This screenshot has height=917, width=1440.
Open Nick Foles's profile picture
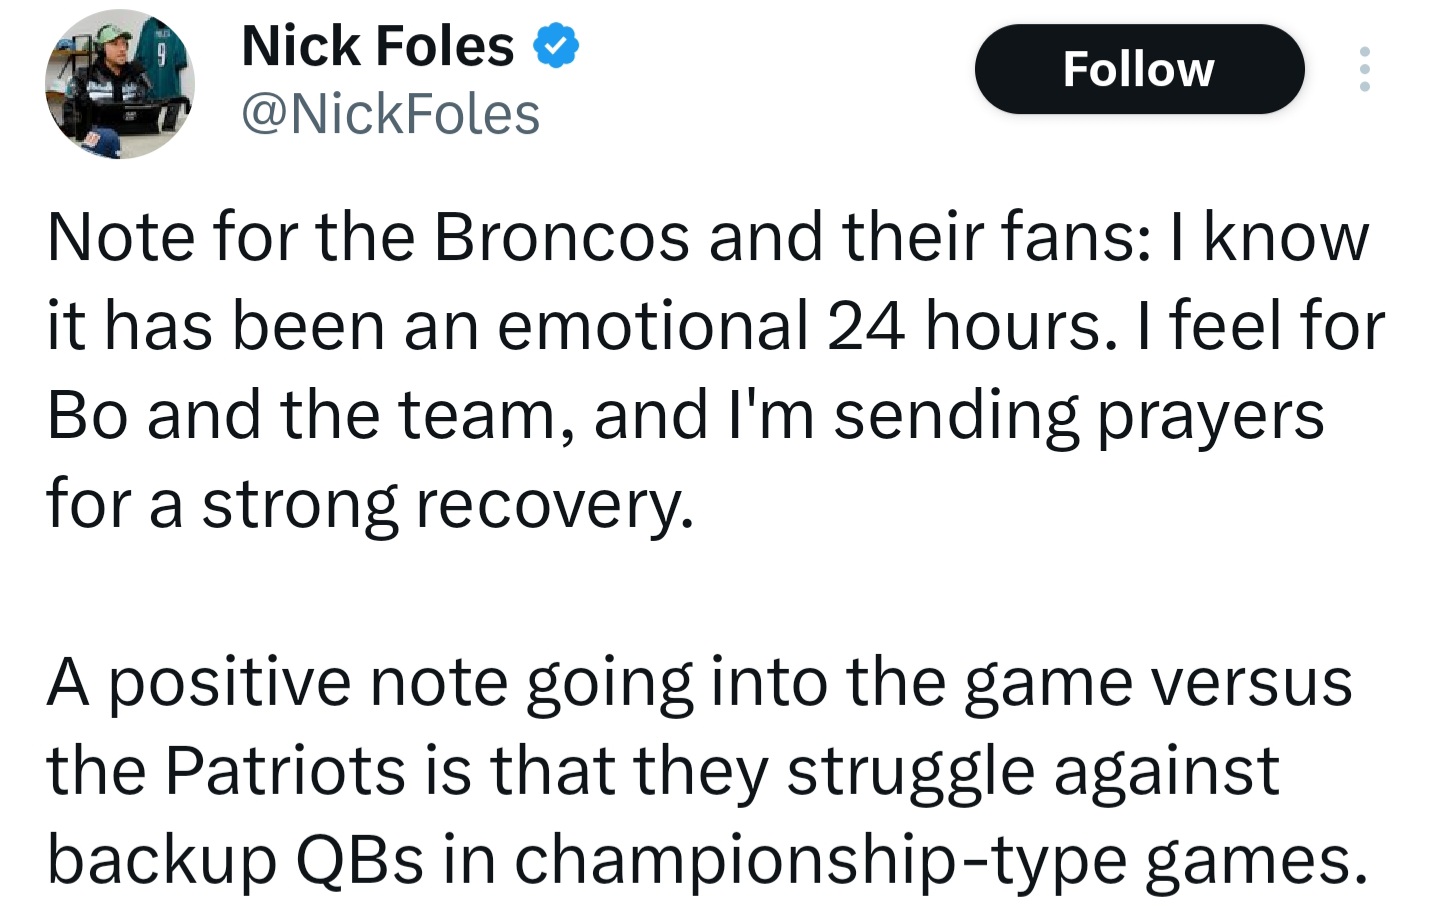[x=119, y=84]
